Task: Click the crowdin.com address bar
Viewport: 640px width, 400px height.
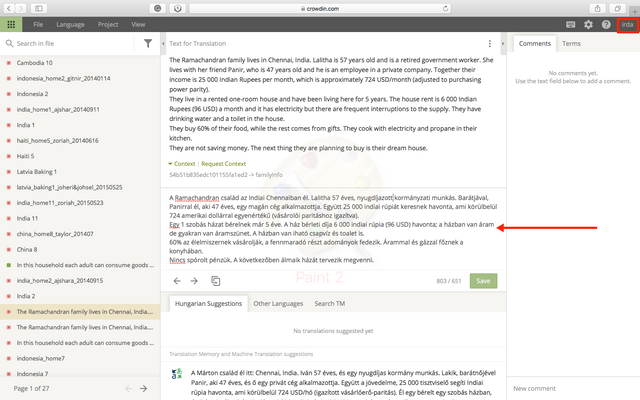Action: pyautogui.click(x=320, y=8)
